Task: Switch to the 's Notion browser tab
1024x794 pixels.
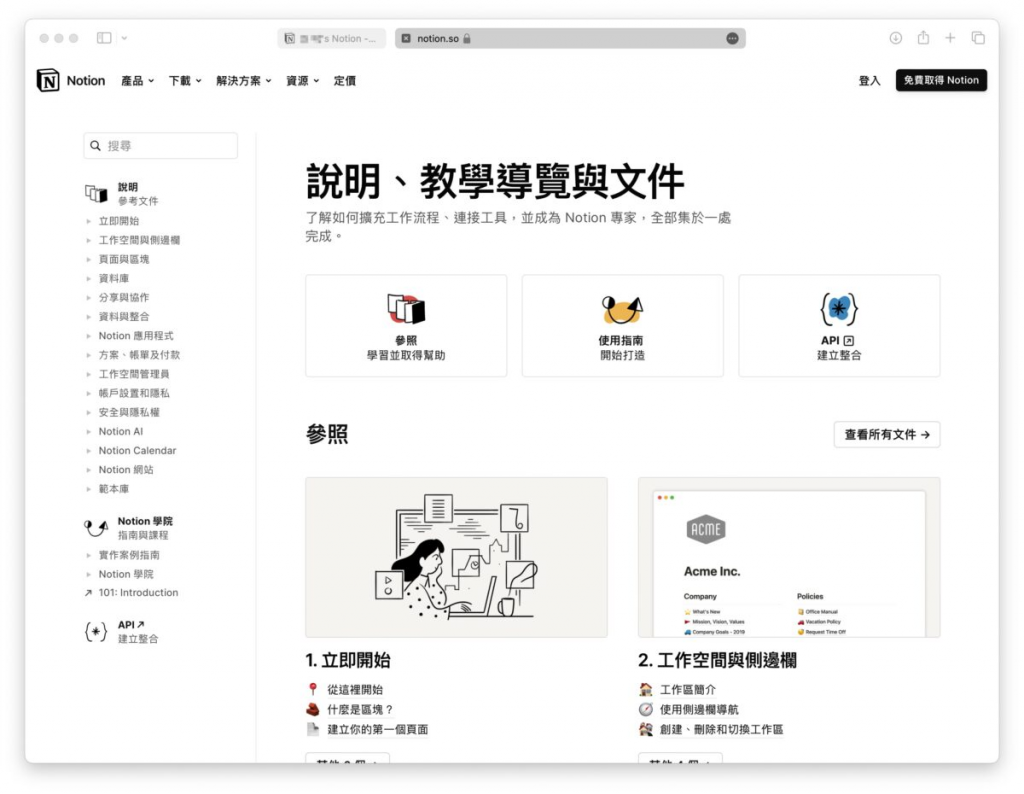Action: pos(332,39)
